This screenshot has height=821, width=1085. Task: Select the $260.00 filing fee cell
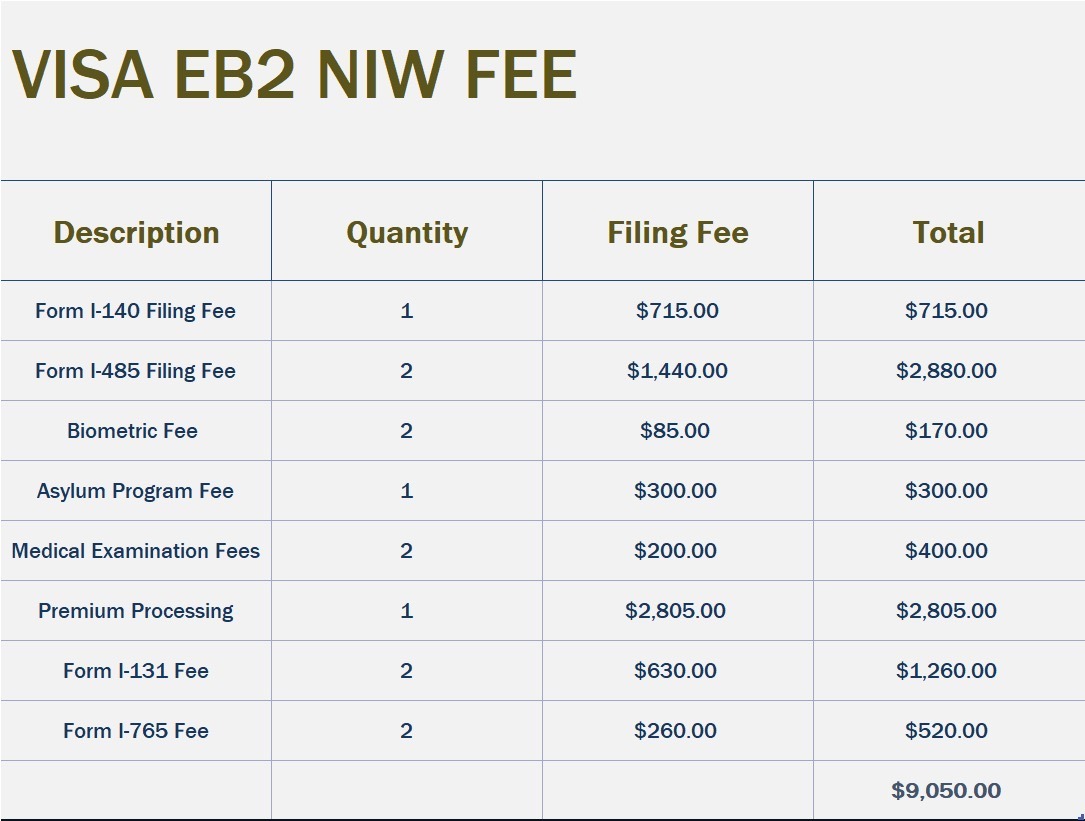(675, 731)
